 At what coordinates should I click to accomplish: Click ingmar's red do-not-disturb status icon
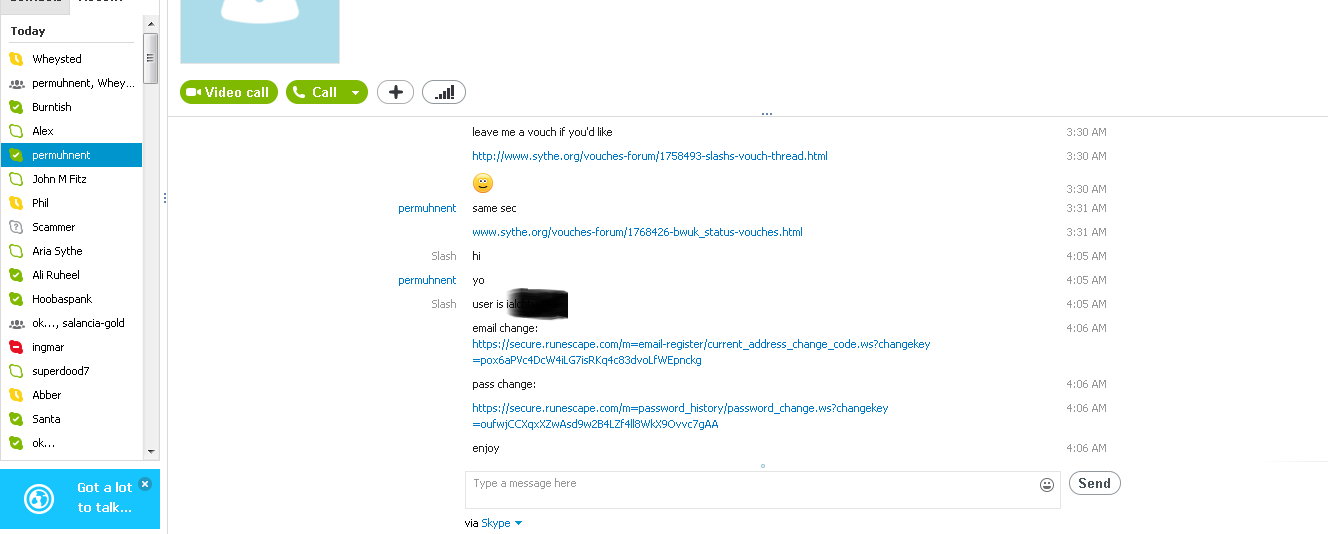[16, 347]
